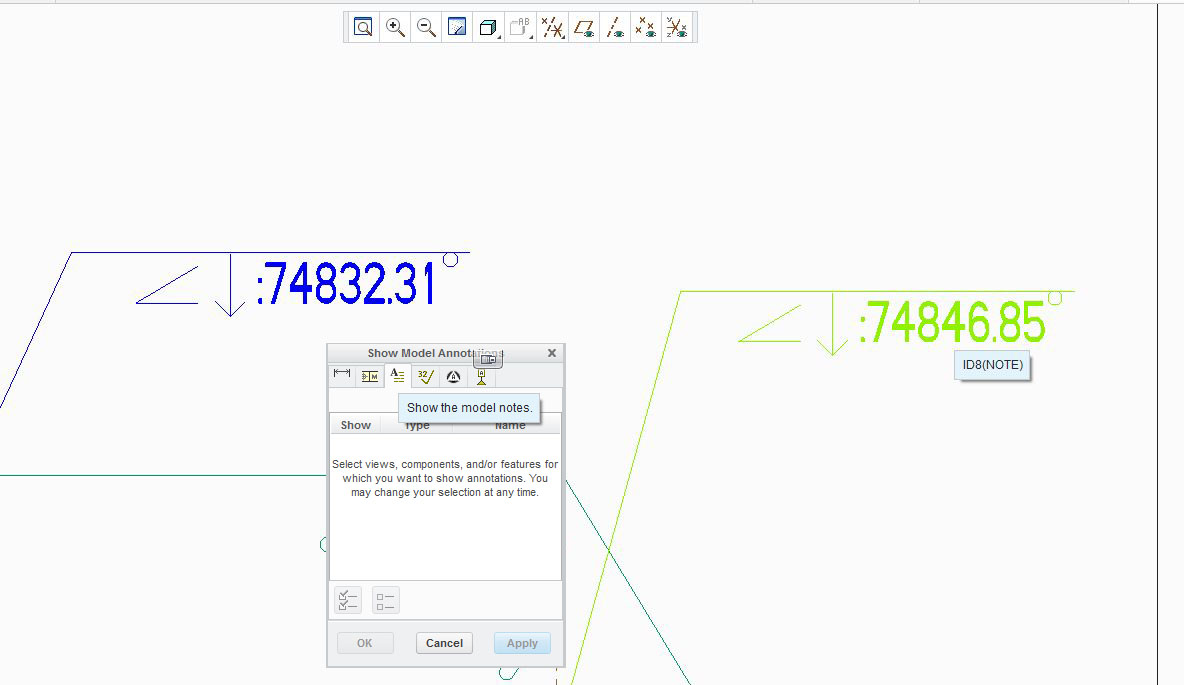Click the Zoom Out magnifier icon
The image size is (1184, 685).
click(427, 28)
